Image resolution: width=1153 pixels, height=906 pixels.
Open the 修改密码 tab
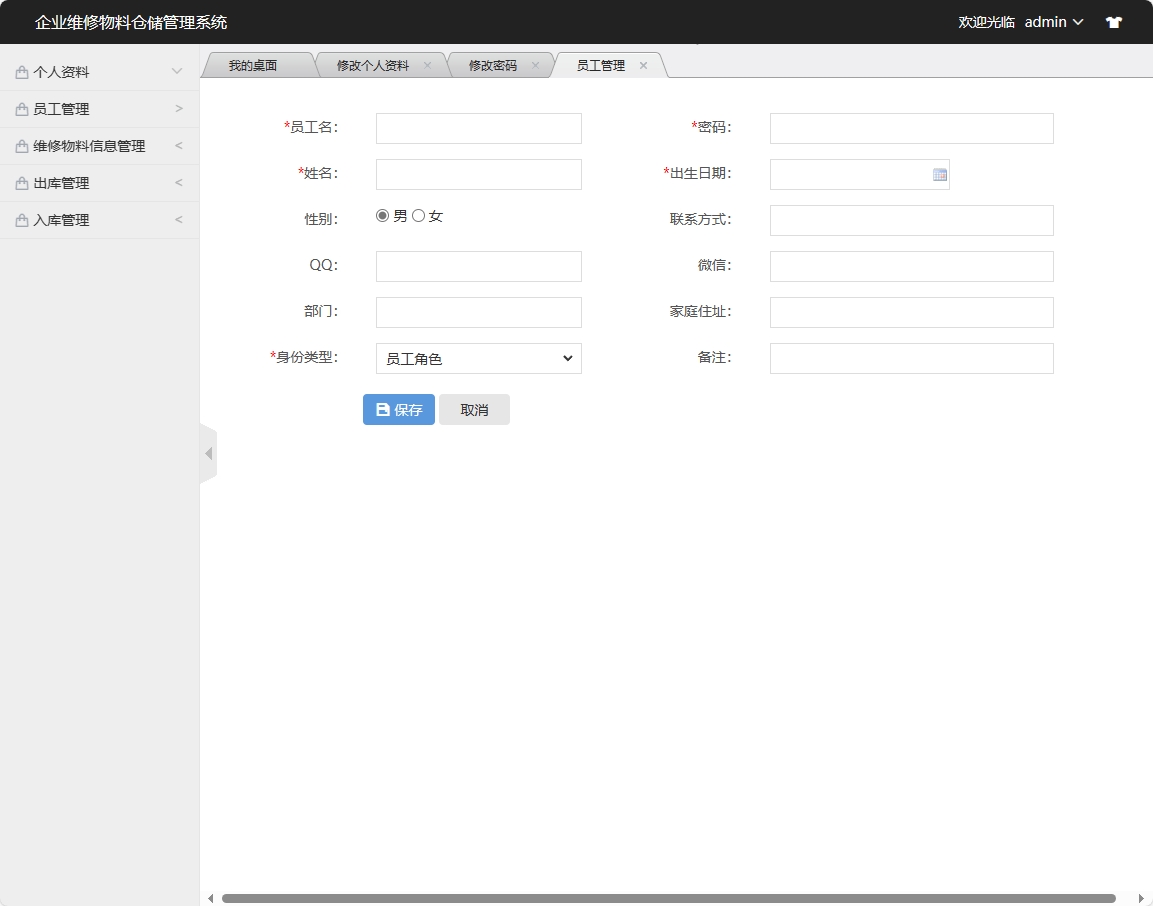(495, 64)
